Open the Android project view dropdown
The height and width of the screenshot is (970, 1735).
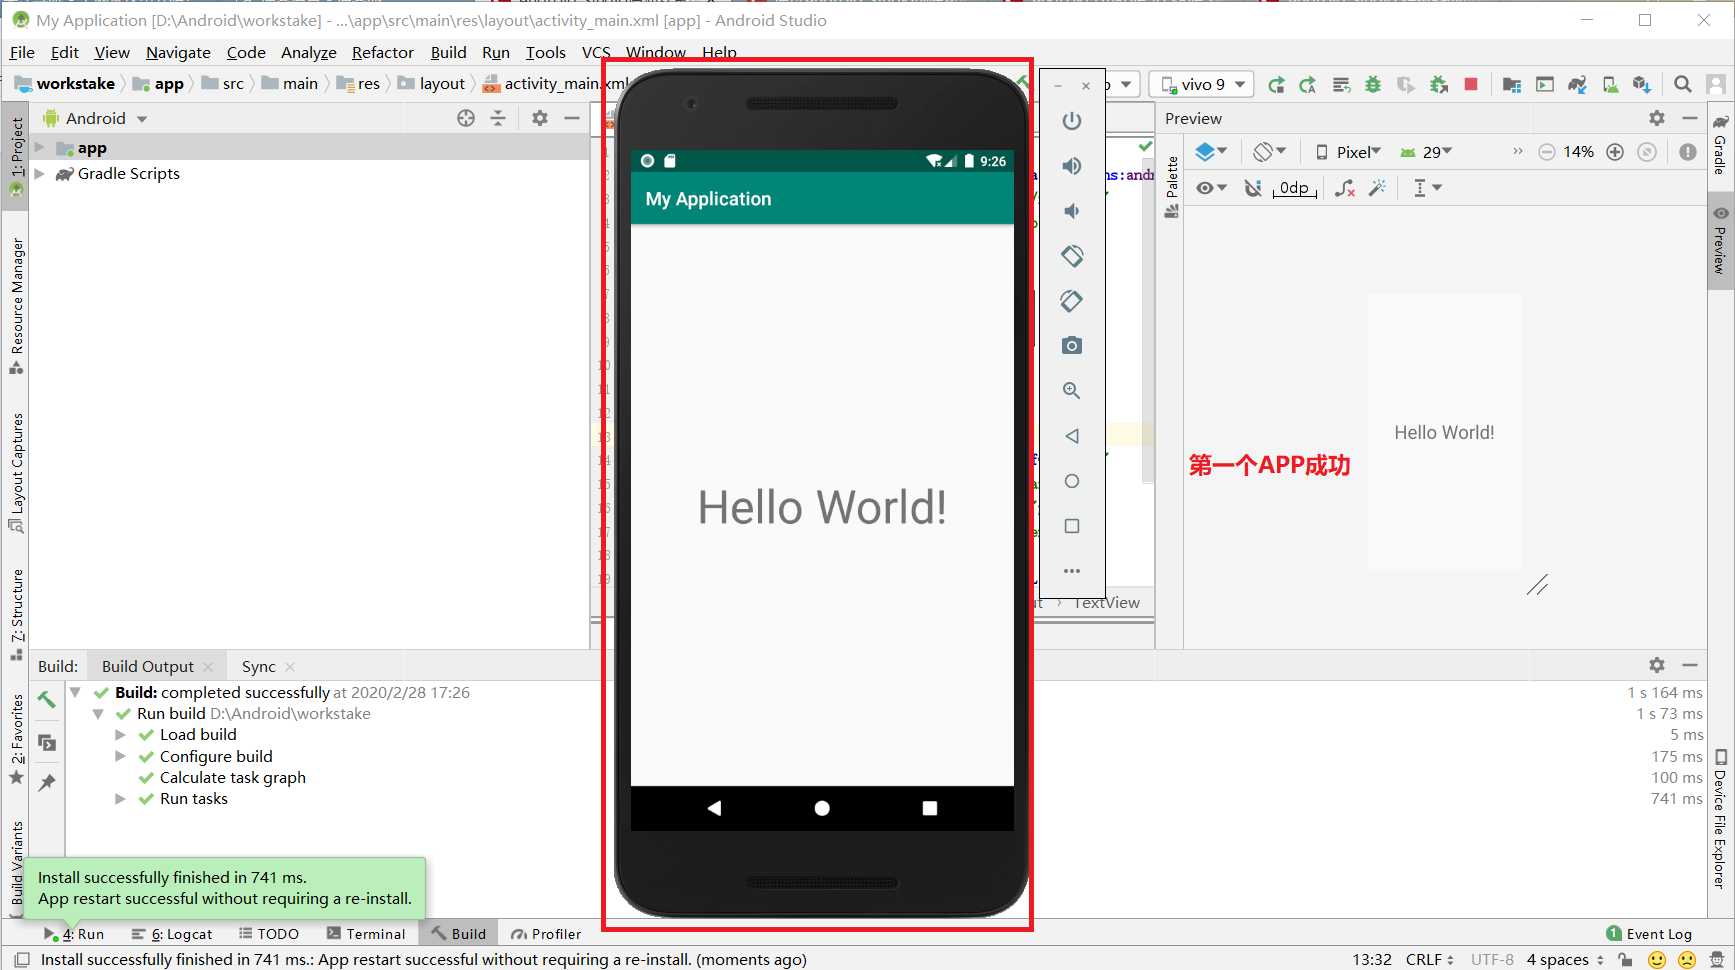point(96,118)
